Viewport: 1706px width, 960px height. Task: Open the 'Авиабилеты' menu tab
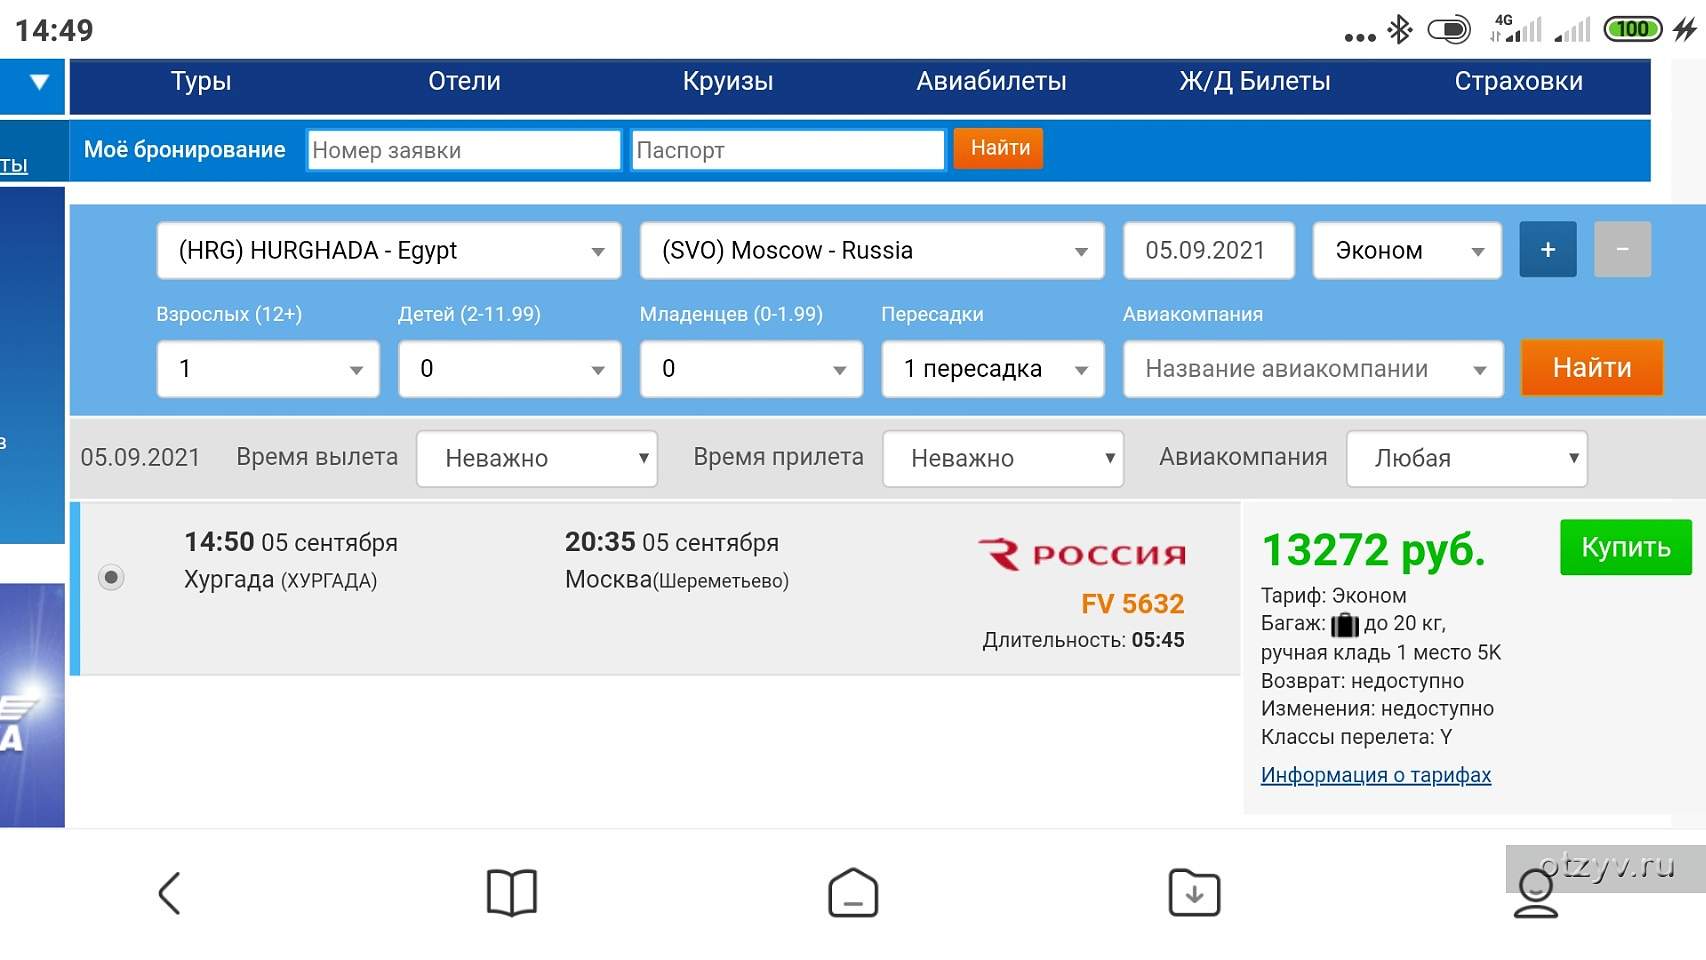(991, 82)
